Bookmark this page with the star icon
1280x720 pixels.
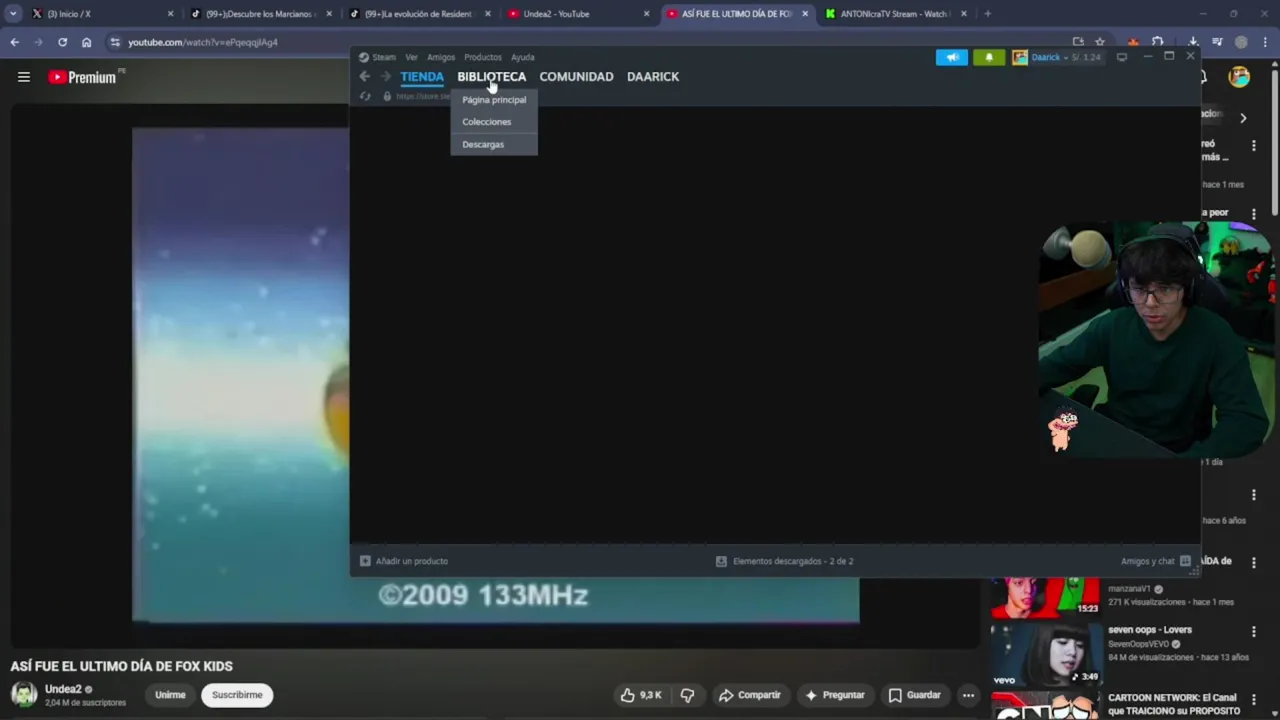[x=1100, y=42]
